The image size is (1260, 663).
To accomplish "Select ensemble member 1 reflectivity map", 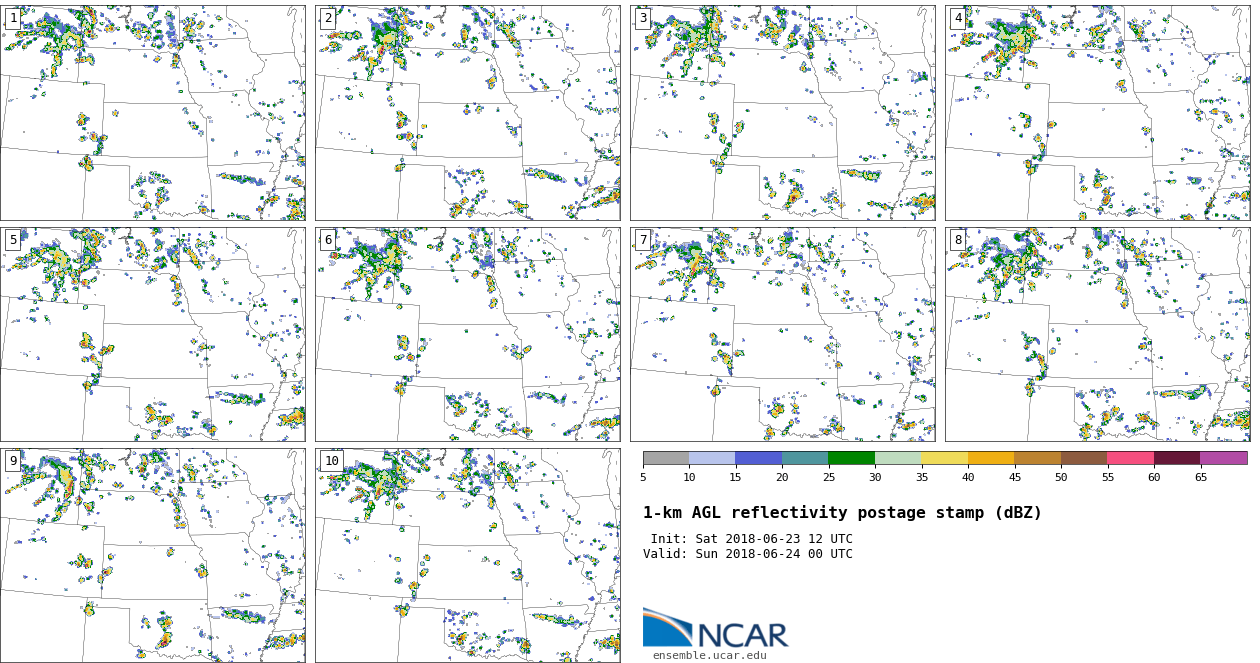I will [153, 113].
